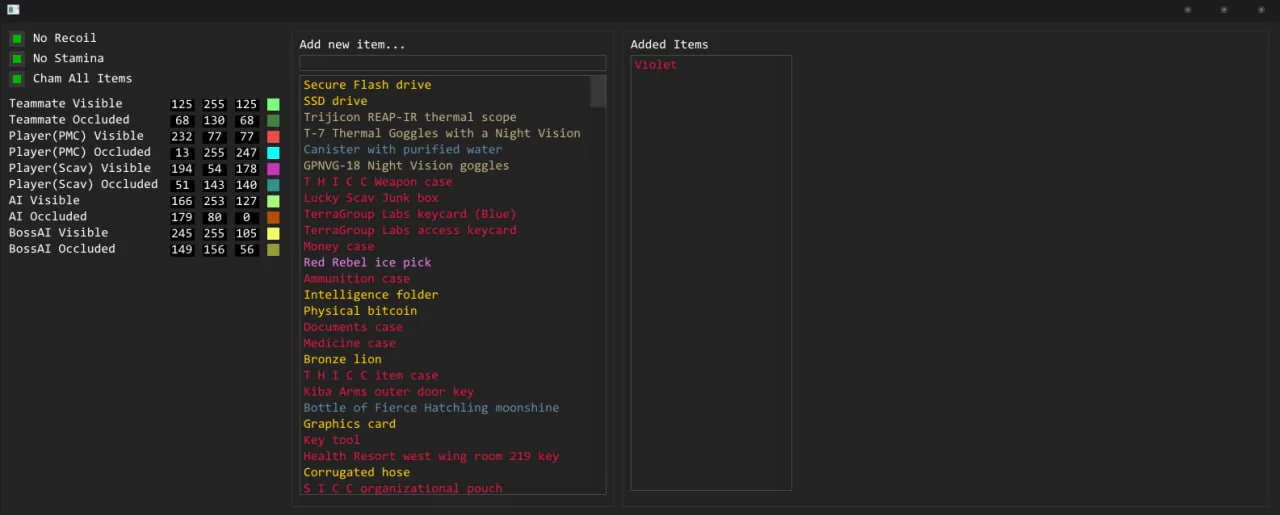Open the Player(PMC) Occluded cyan swatch
1280x515 pixels.
[273, 153]
